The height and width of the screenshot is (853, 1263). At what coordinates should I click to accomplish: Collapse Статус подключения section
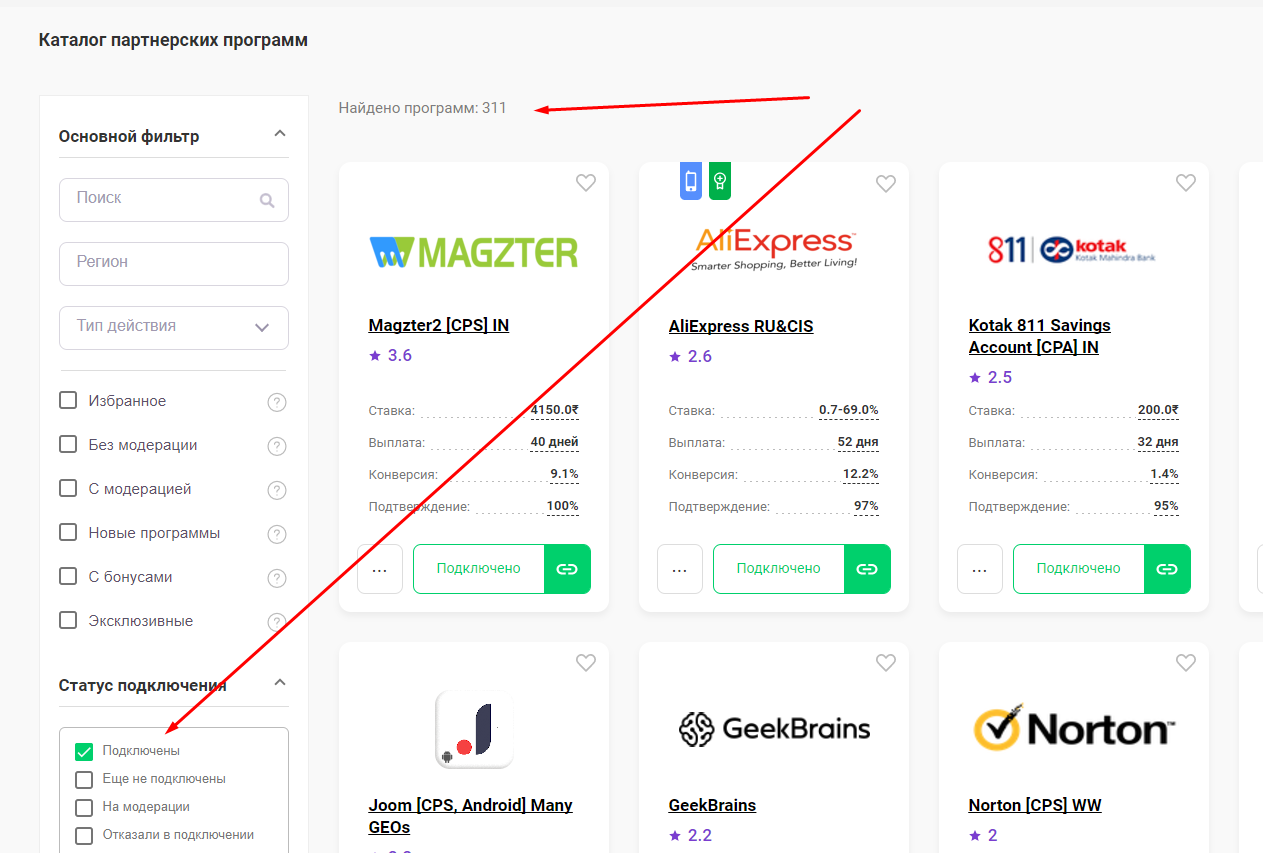280,683
